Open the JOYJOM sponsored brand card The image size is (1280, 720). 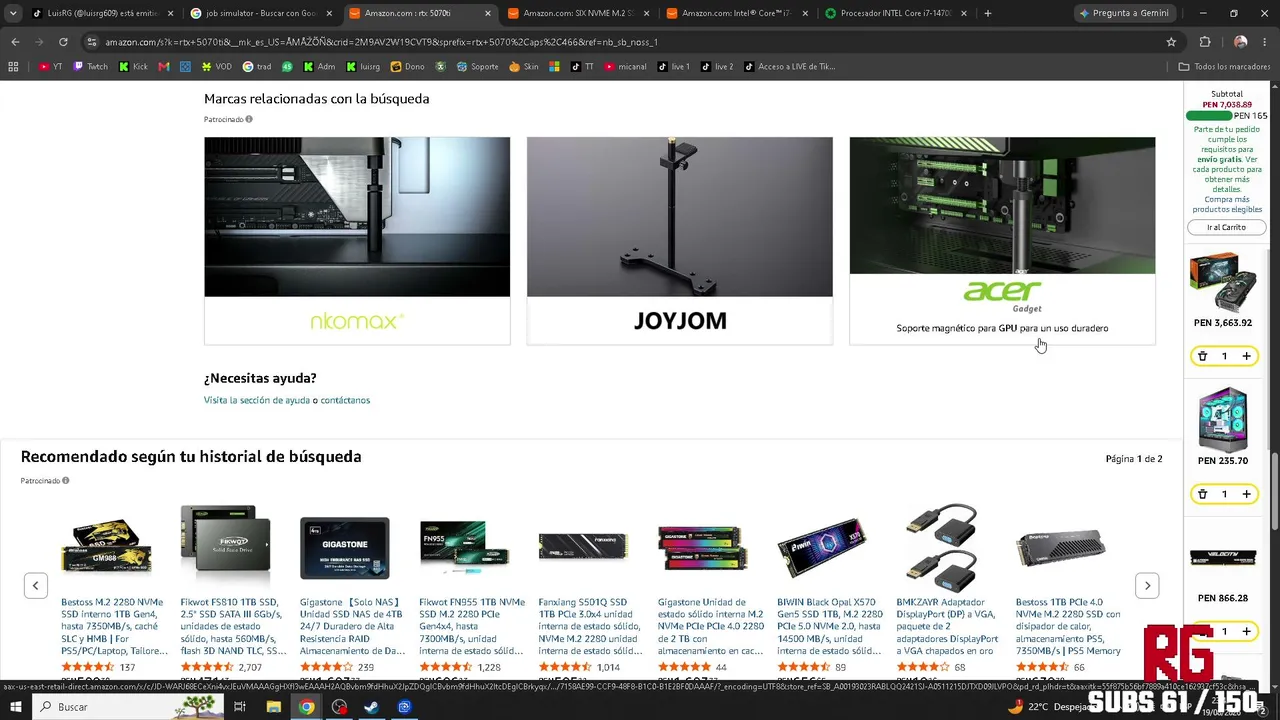[680, 241]
